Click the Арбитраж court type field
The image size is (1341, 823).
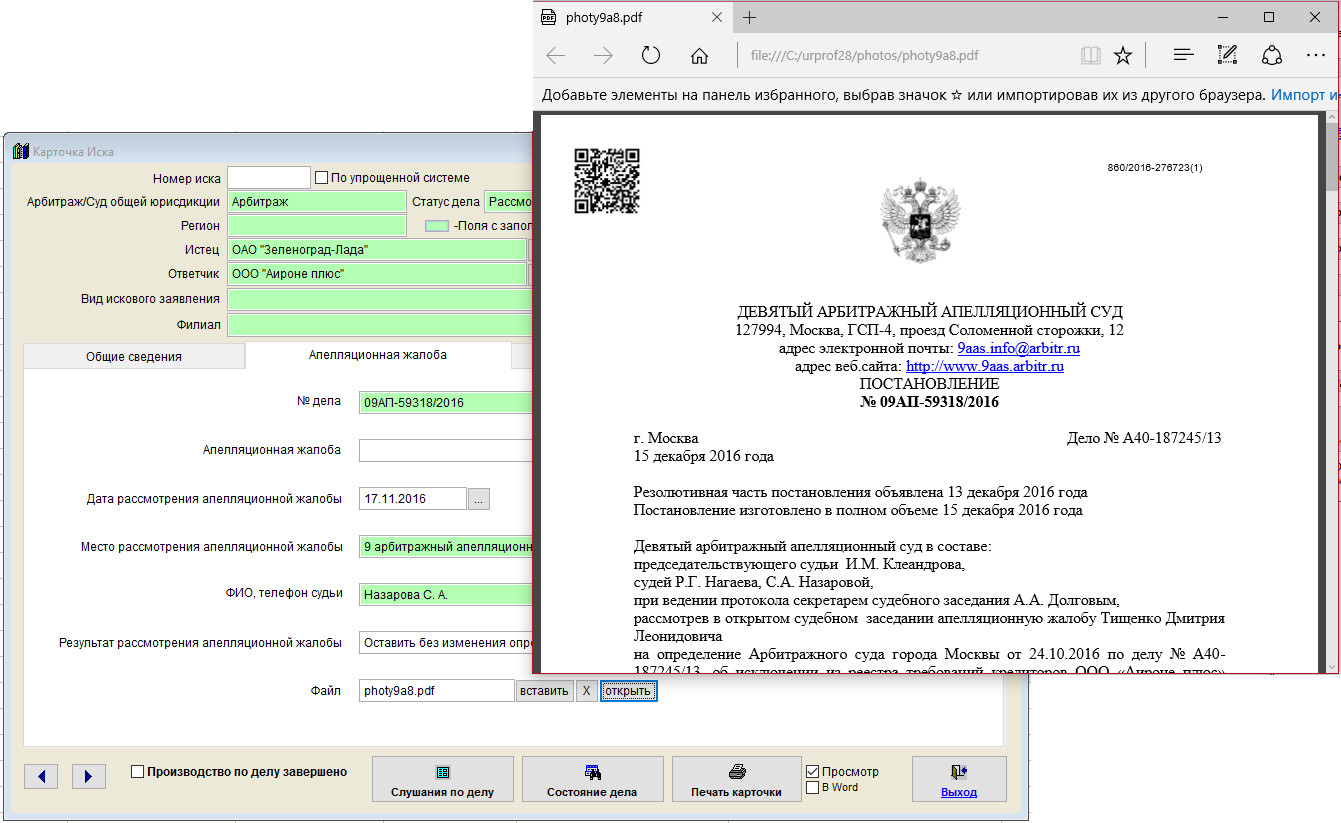tap(317, 202)
